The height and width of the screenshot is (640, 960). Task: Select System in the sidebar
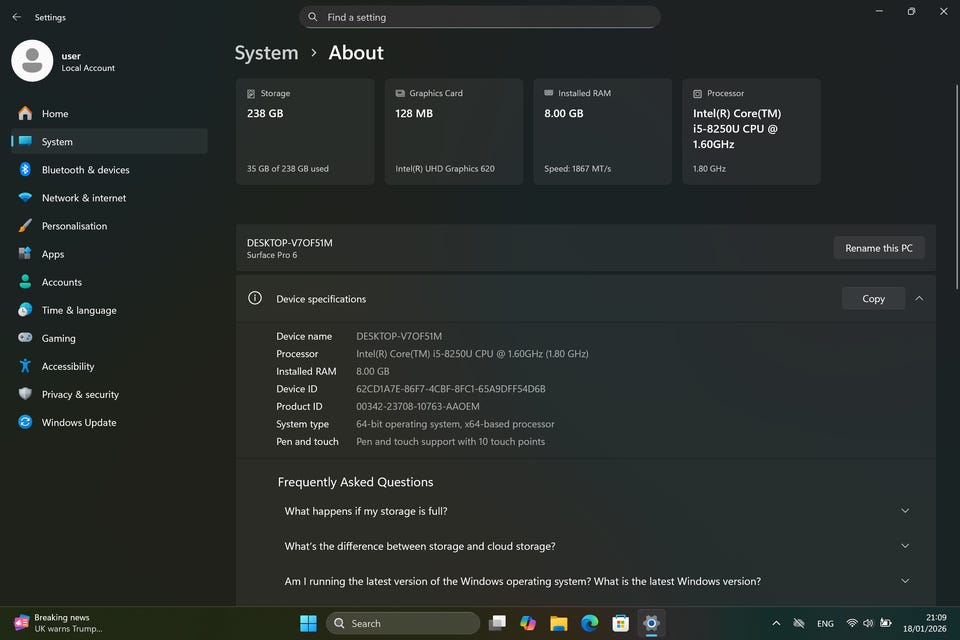point(109,141)
